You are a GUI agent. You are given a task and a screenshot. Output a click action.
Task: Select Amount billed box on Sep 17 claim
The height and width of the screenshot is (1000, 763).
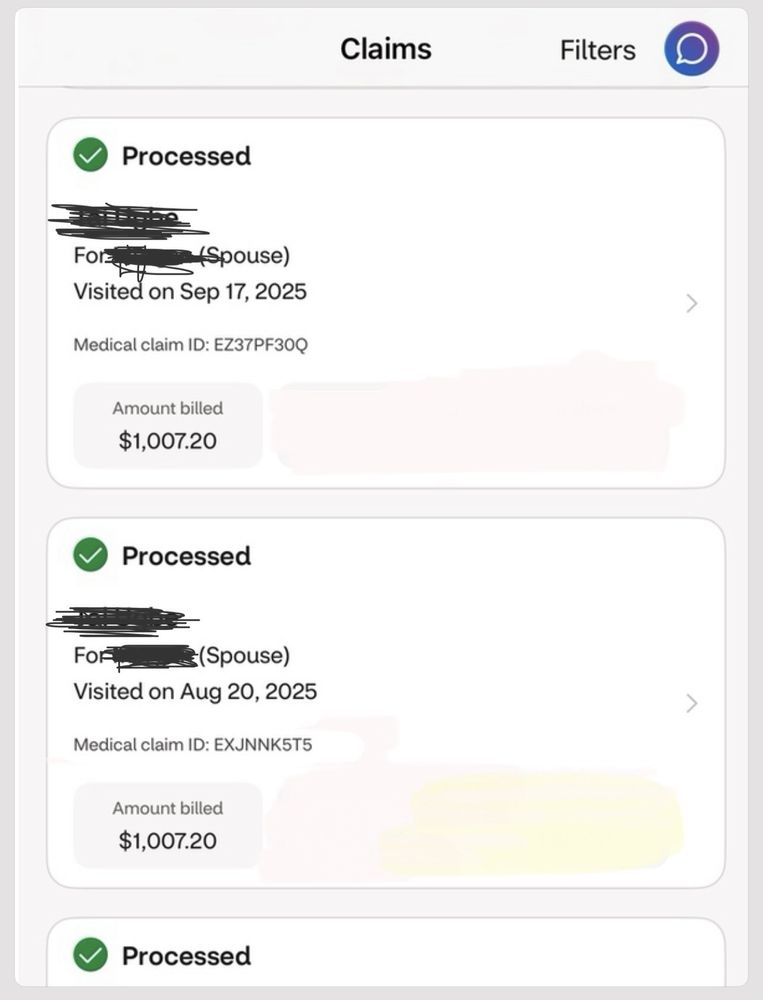(168, 425)
